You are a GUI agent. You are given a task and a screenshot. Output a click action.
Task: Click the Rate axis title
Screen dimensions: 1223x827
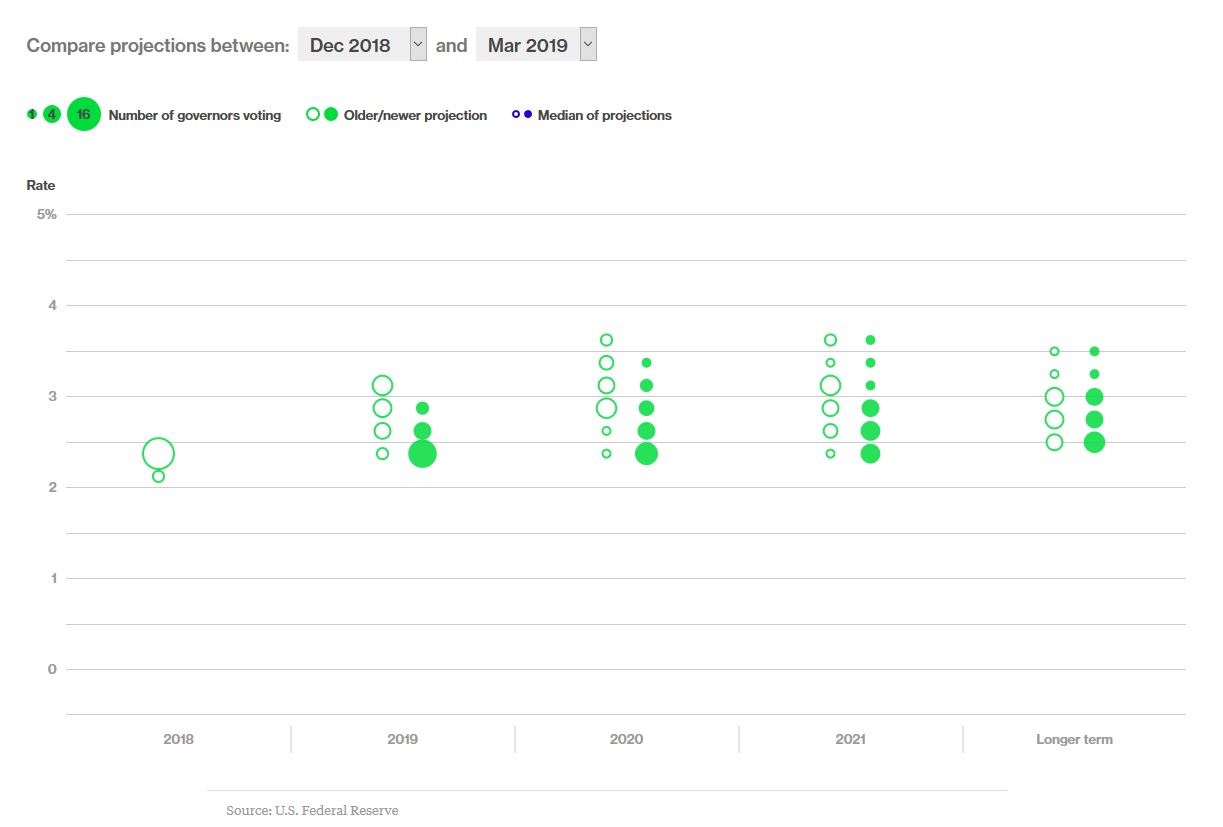41,185
